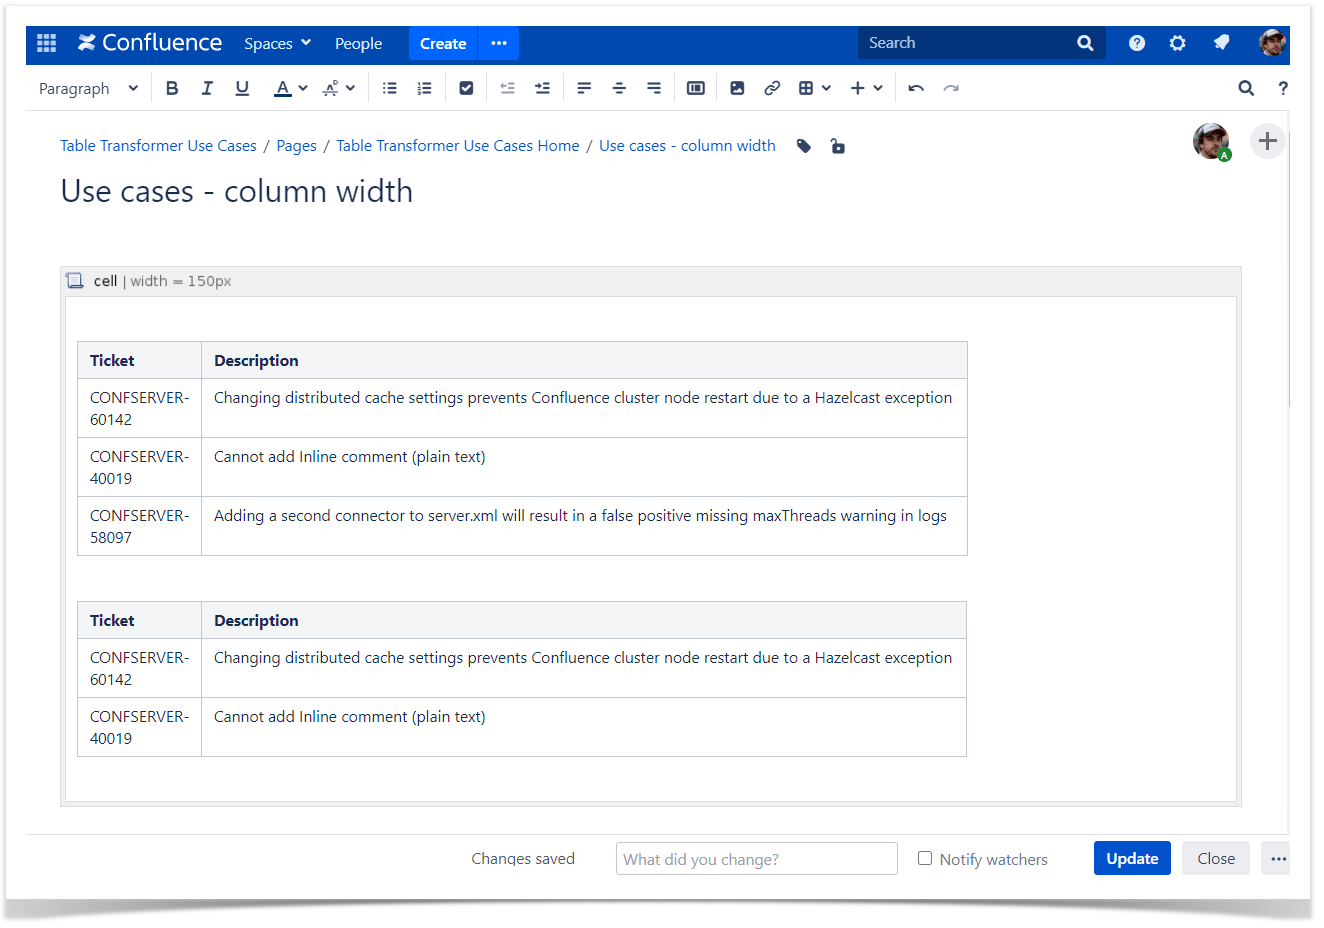This screenshot has height=928, width=1324.
Task: Open the more actions ellipsis beside Close
Action: 1278,858
